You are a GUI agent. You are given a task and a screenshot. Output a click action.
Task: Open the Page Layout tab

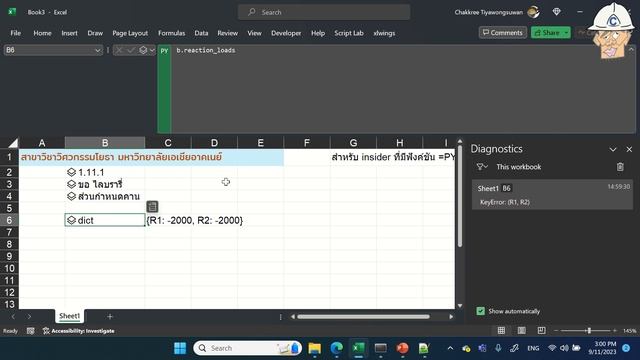click(x=130, y=33)
